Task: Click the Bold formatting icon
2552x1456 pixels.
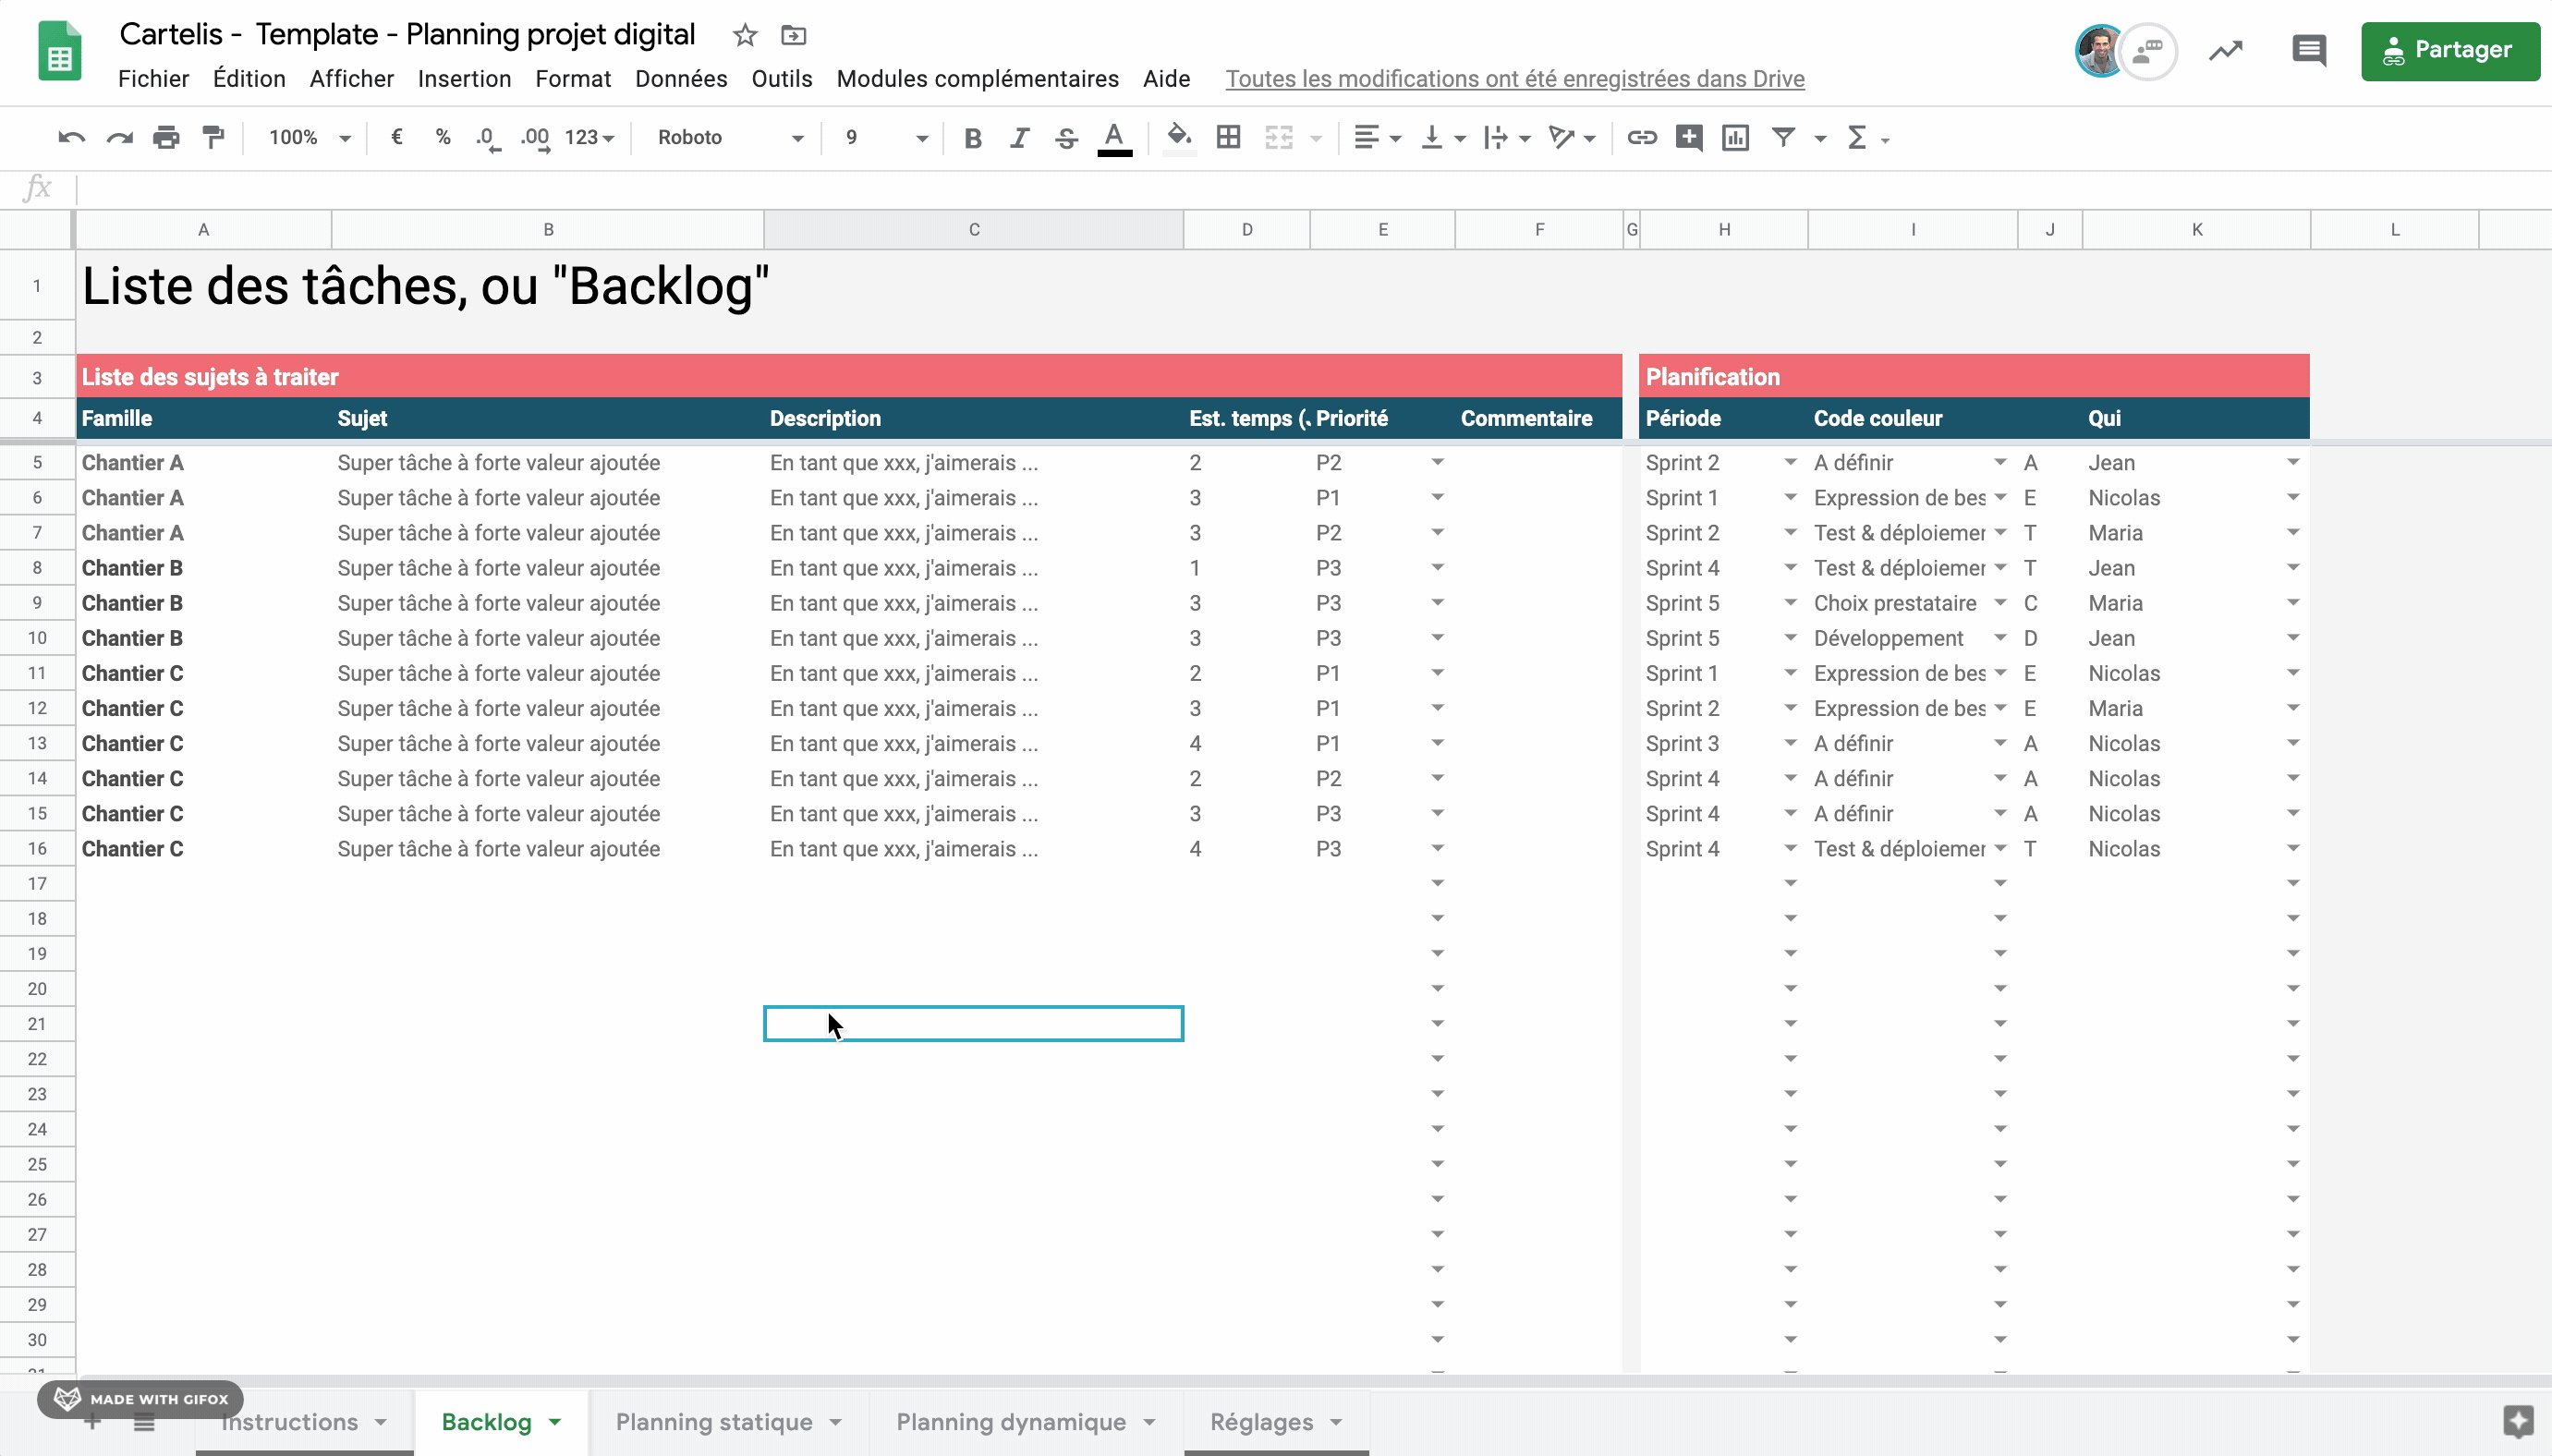Action: (973, 137)
